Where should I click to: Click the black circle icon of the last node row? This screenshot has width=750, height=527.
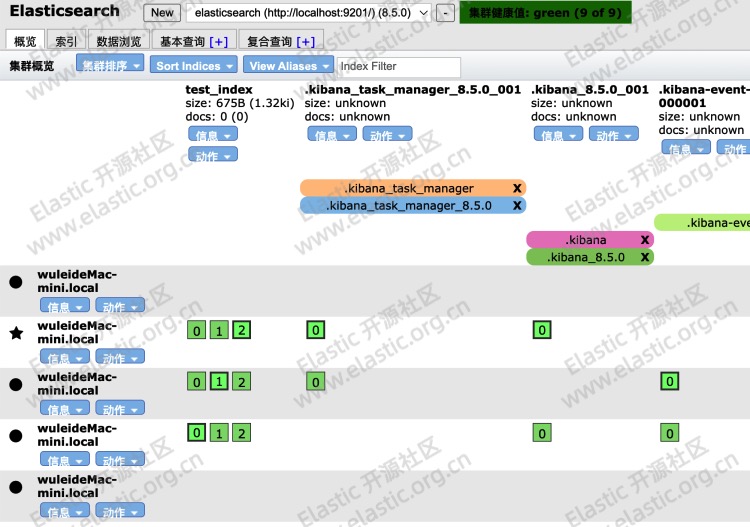point(16,487)
